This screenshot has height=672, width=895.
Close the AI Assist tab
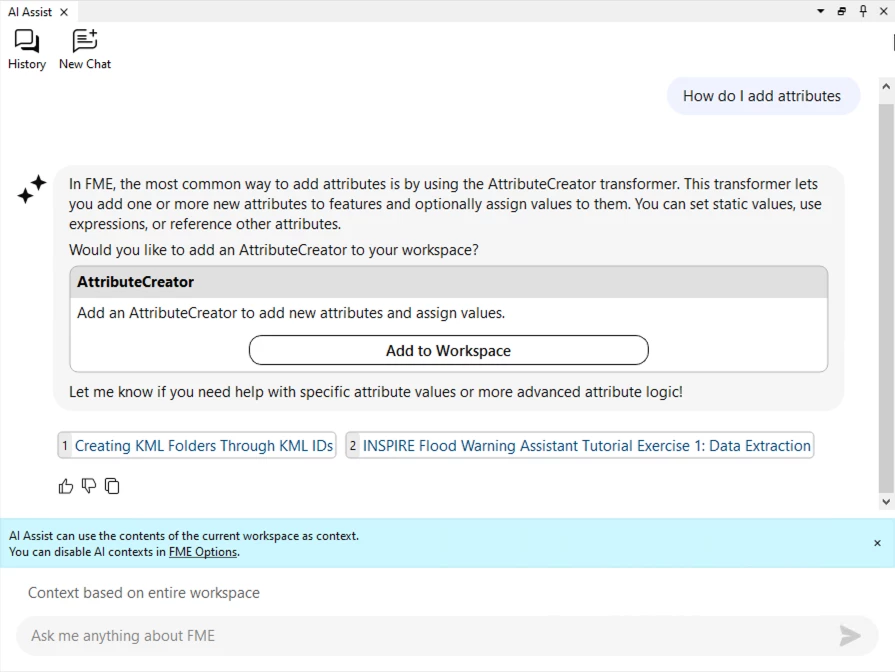64,12
